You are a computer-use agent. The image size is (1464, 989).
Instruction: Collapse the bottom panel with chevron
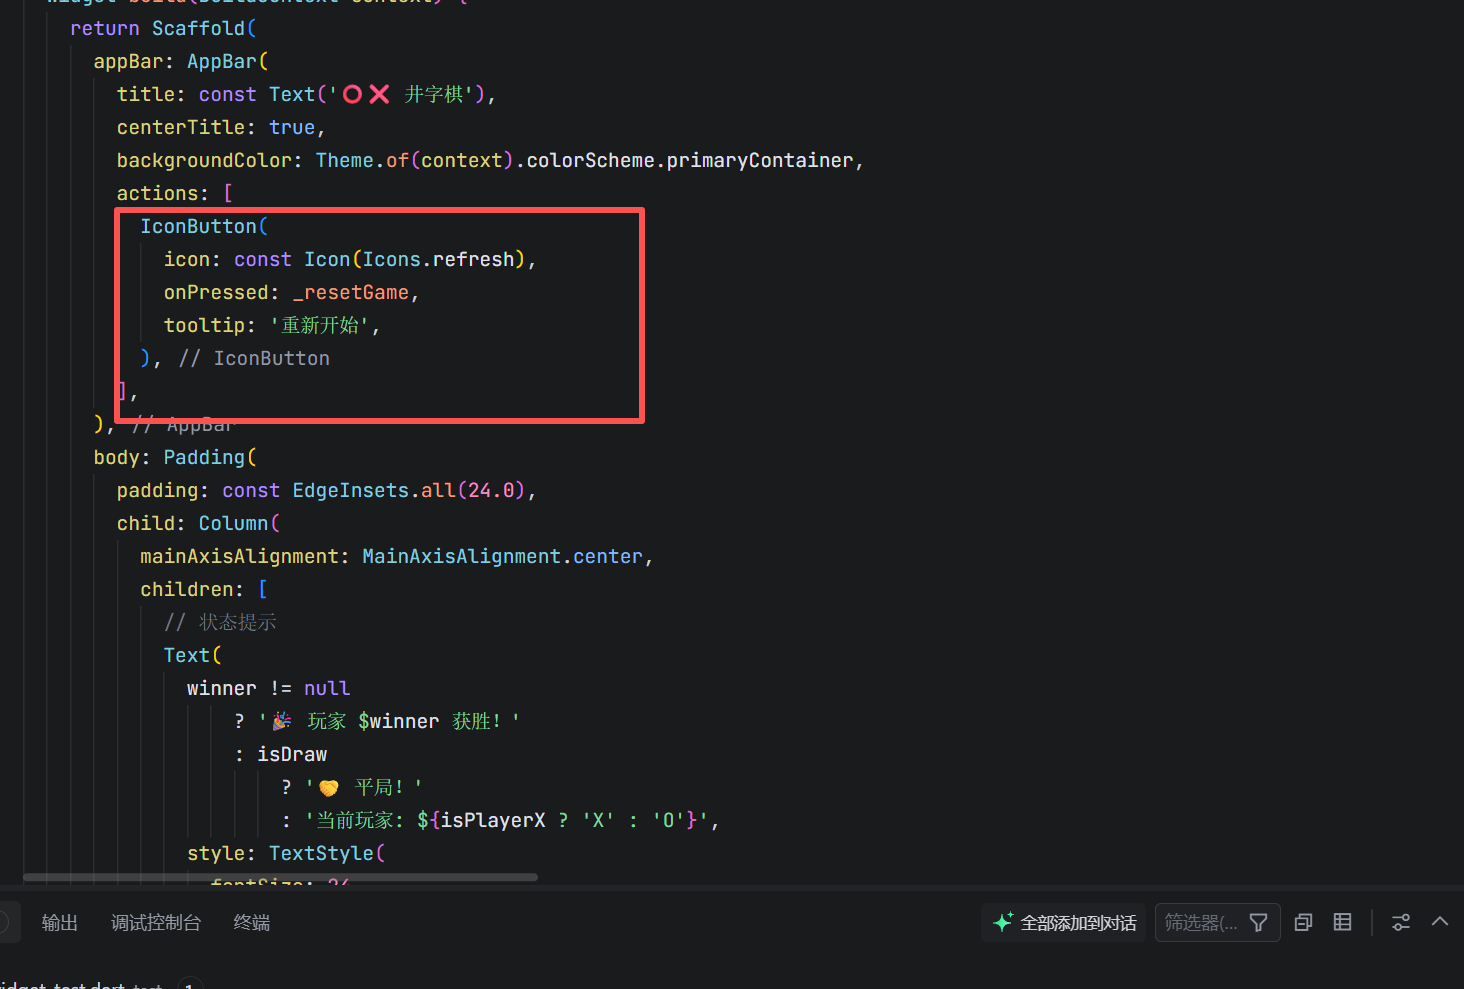(1440, 922)
